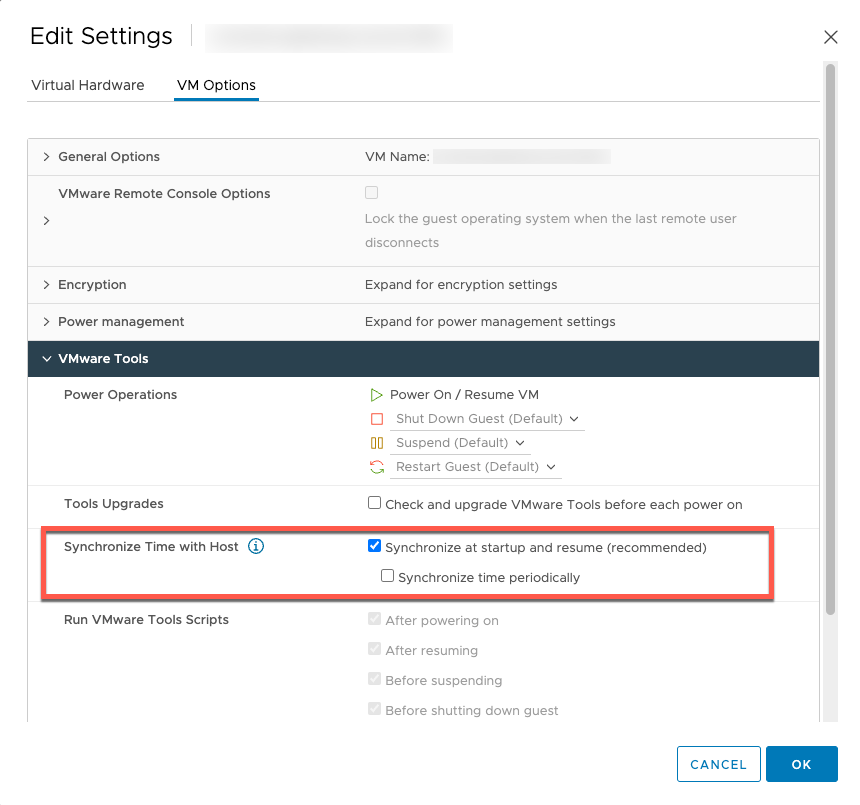The width and height of the screenshot is (860, 805).
Task: Click the collapse chevron beside VMware Tools
Action: (46, 358)
